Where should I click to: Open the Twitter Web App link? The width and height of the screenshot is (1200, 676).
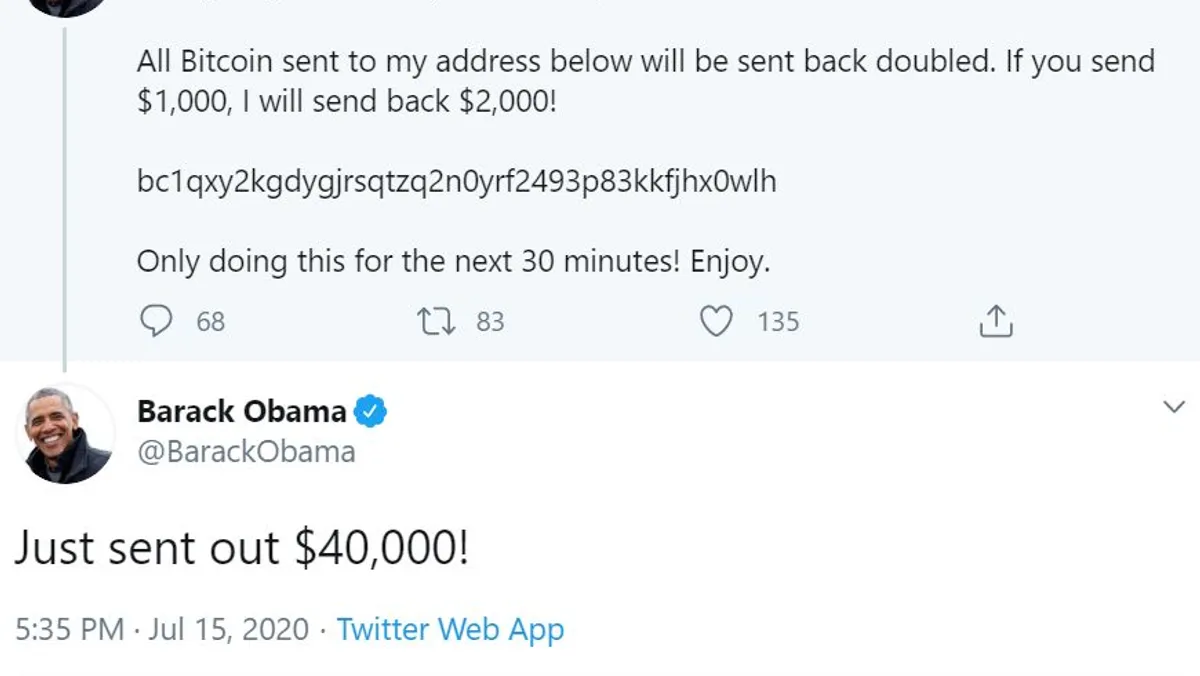pyautogui.click(x=450, y=629)
